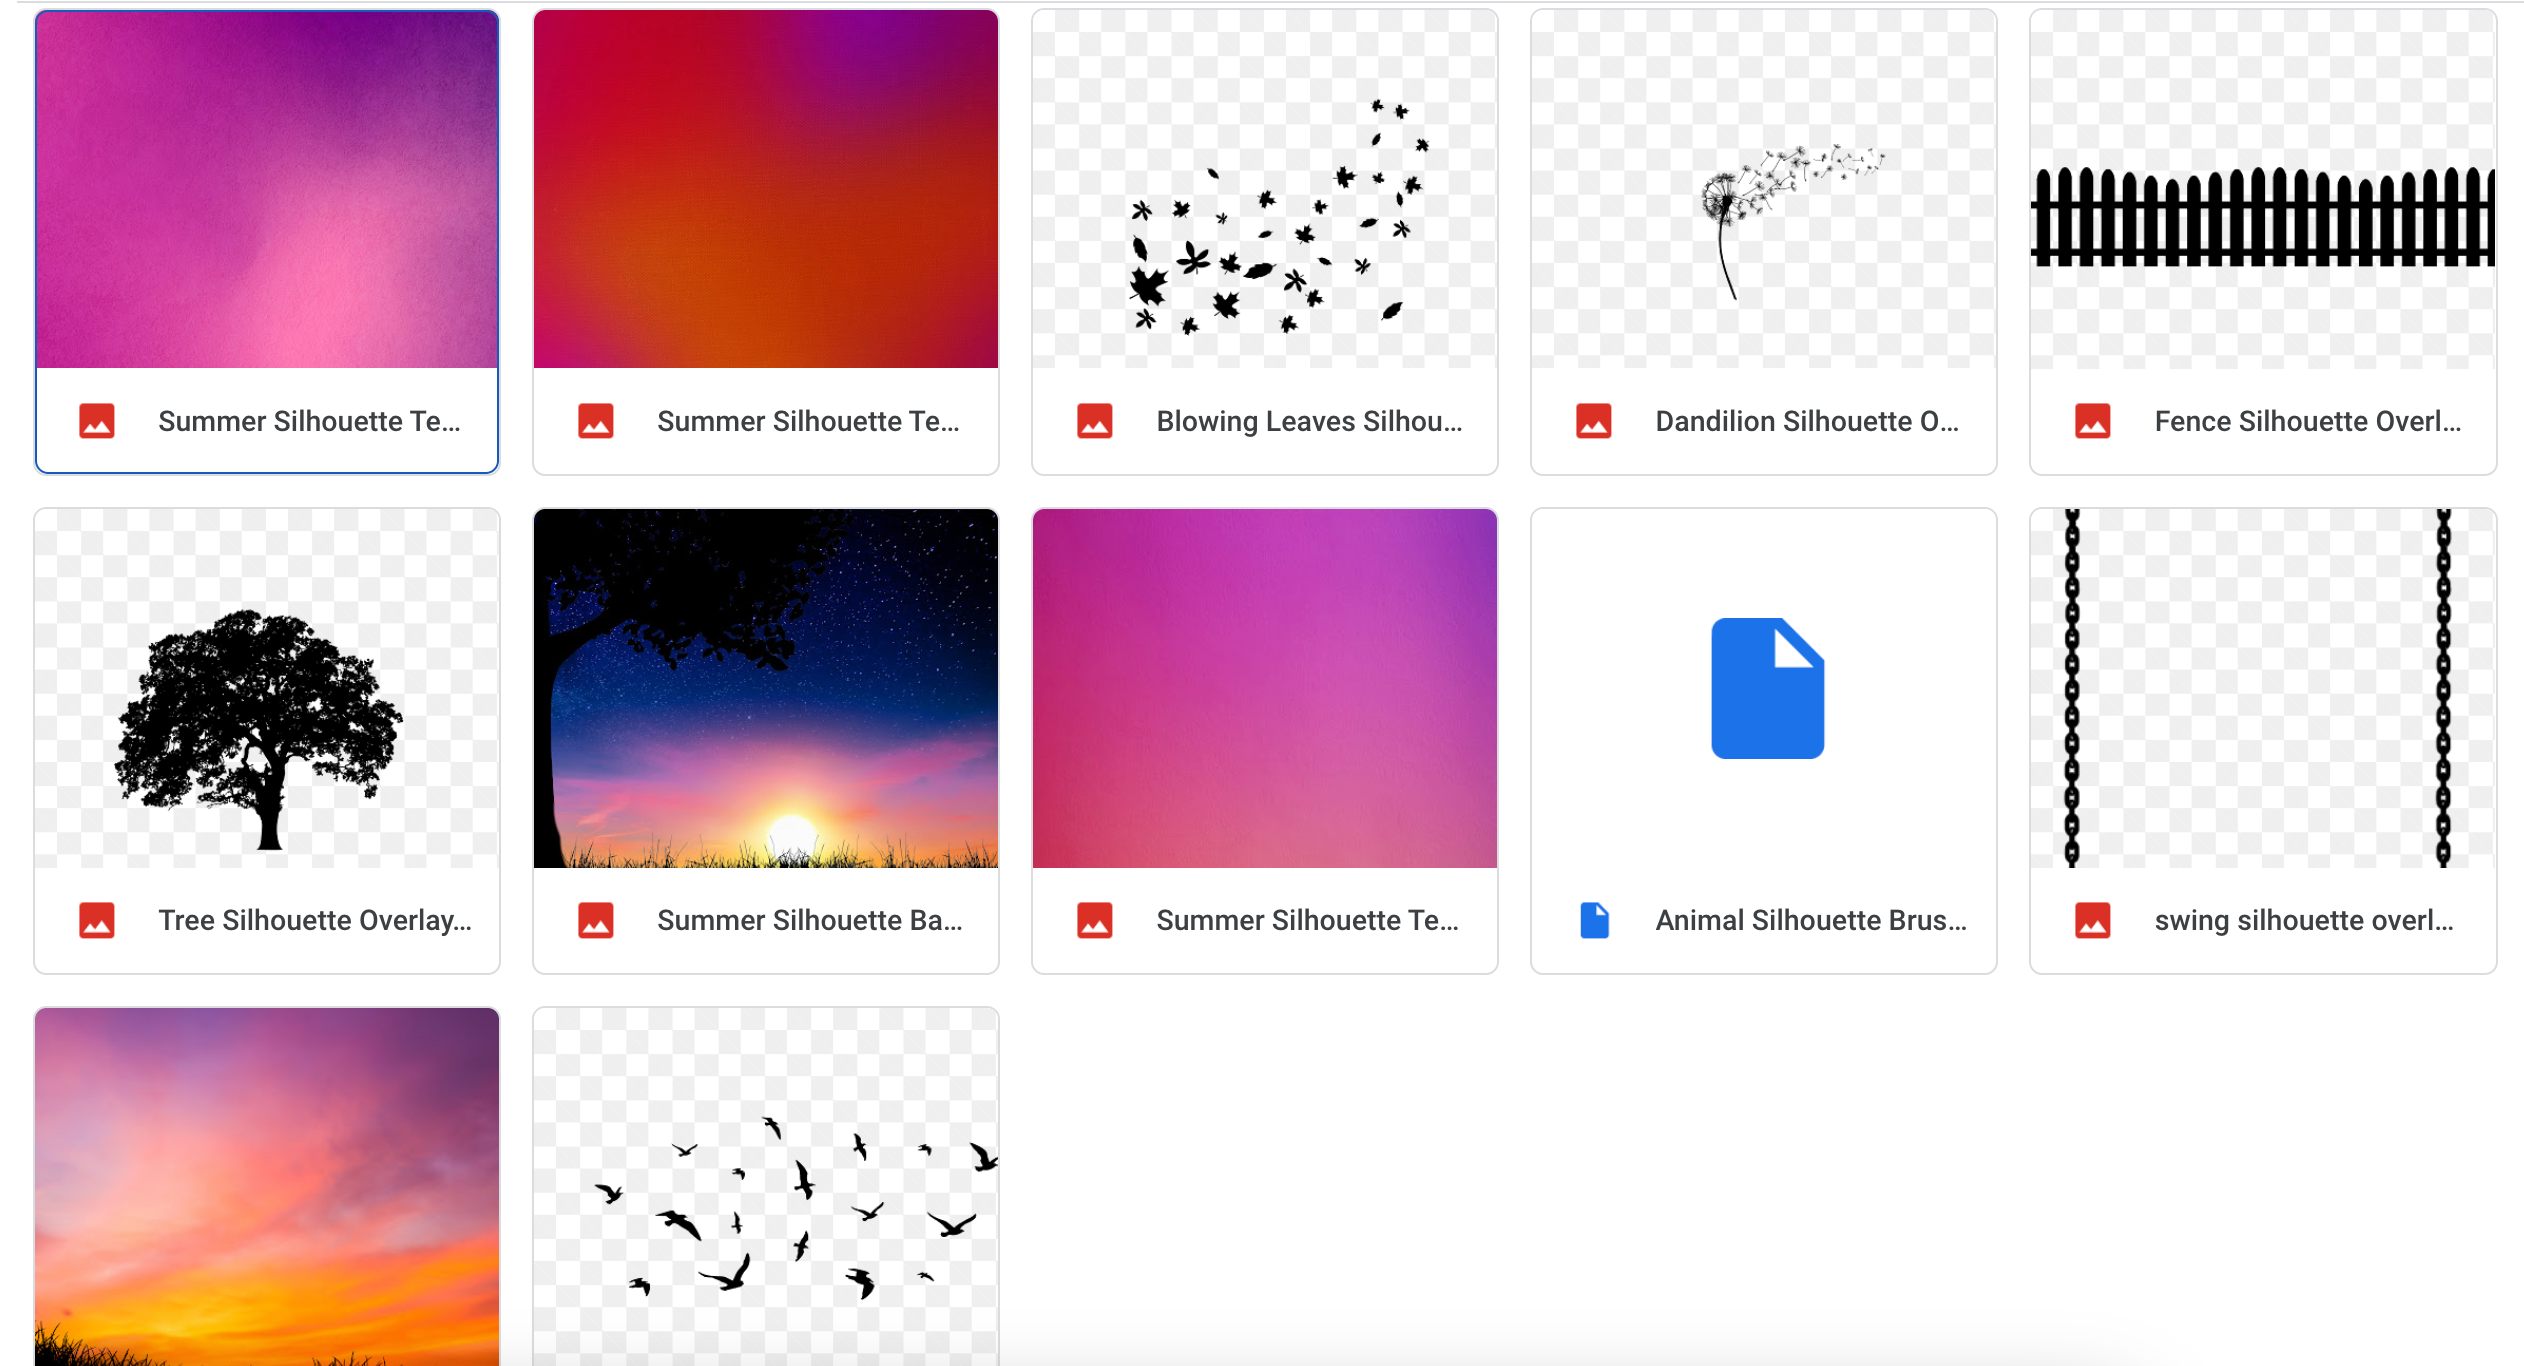Click image icon beside Blowing Leaves Silhouette file

click(x=1094, y=421)
